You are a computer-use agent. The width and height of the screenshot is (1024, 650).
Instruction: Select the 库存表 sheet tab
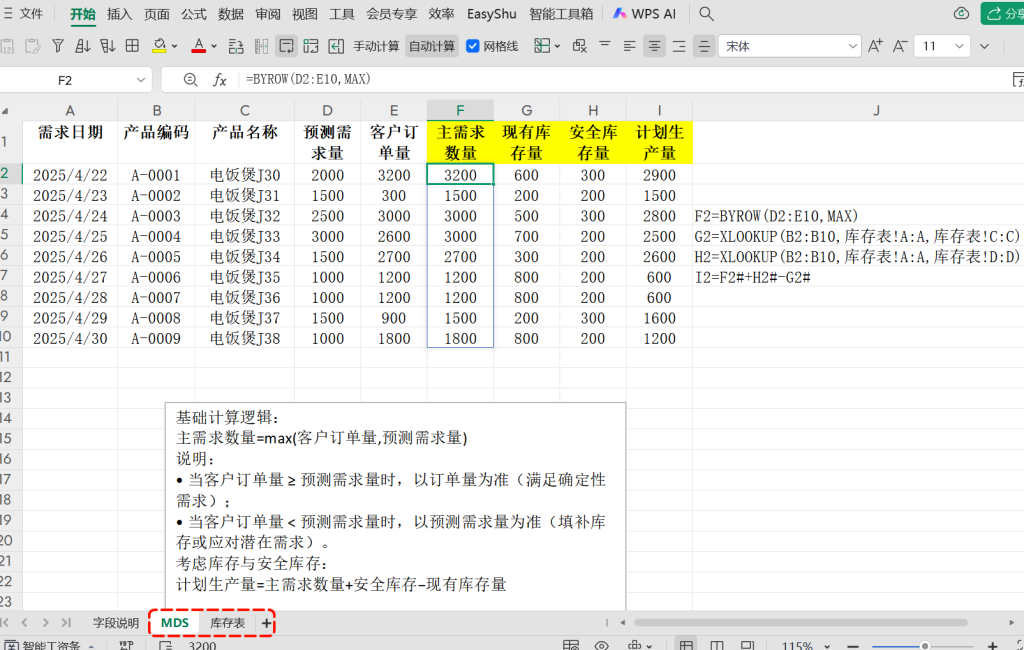click(x=227, y=623)
